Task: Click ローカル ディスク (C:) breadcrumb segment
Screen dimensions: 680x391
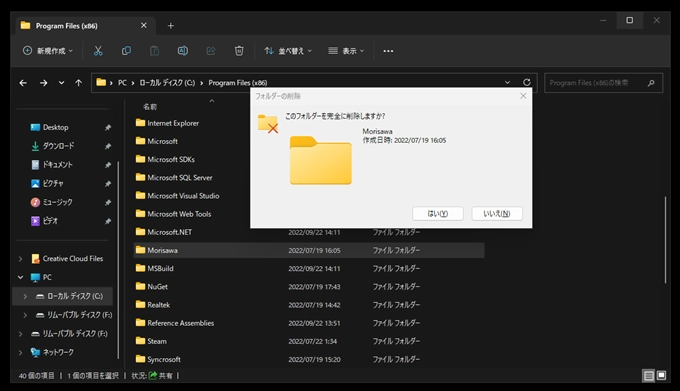Action: coord(167,82)
